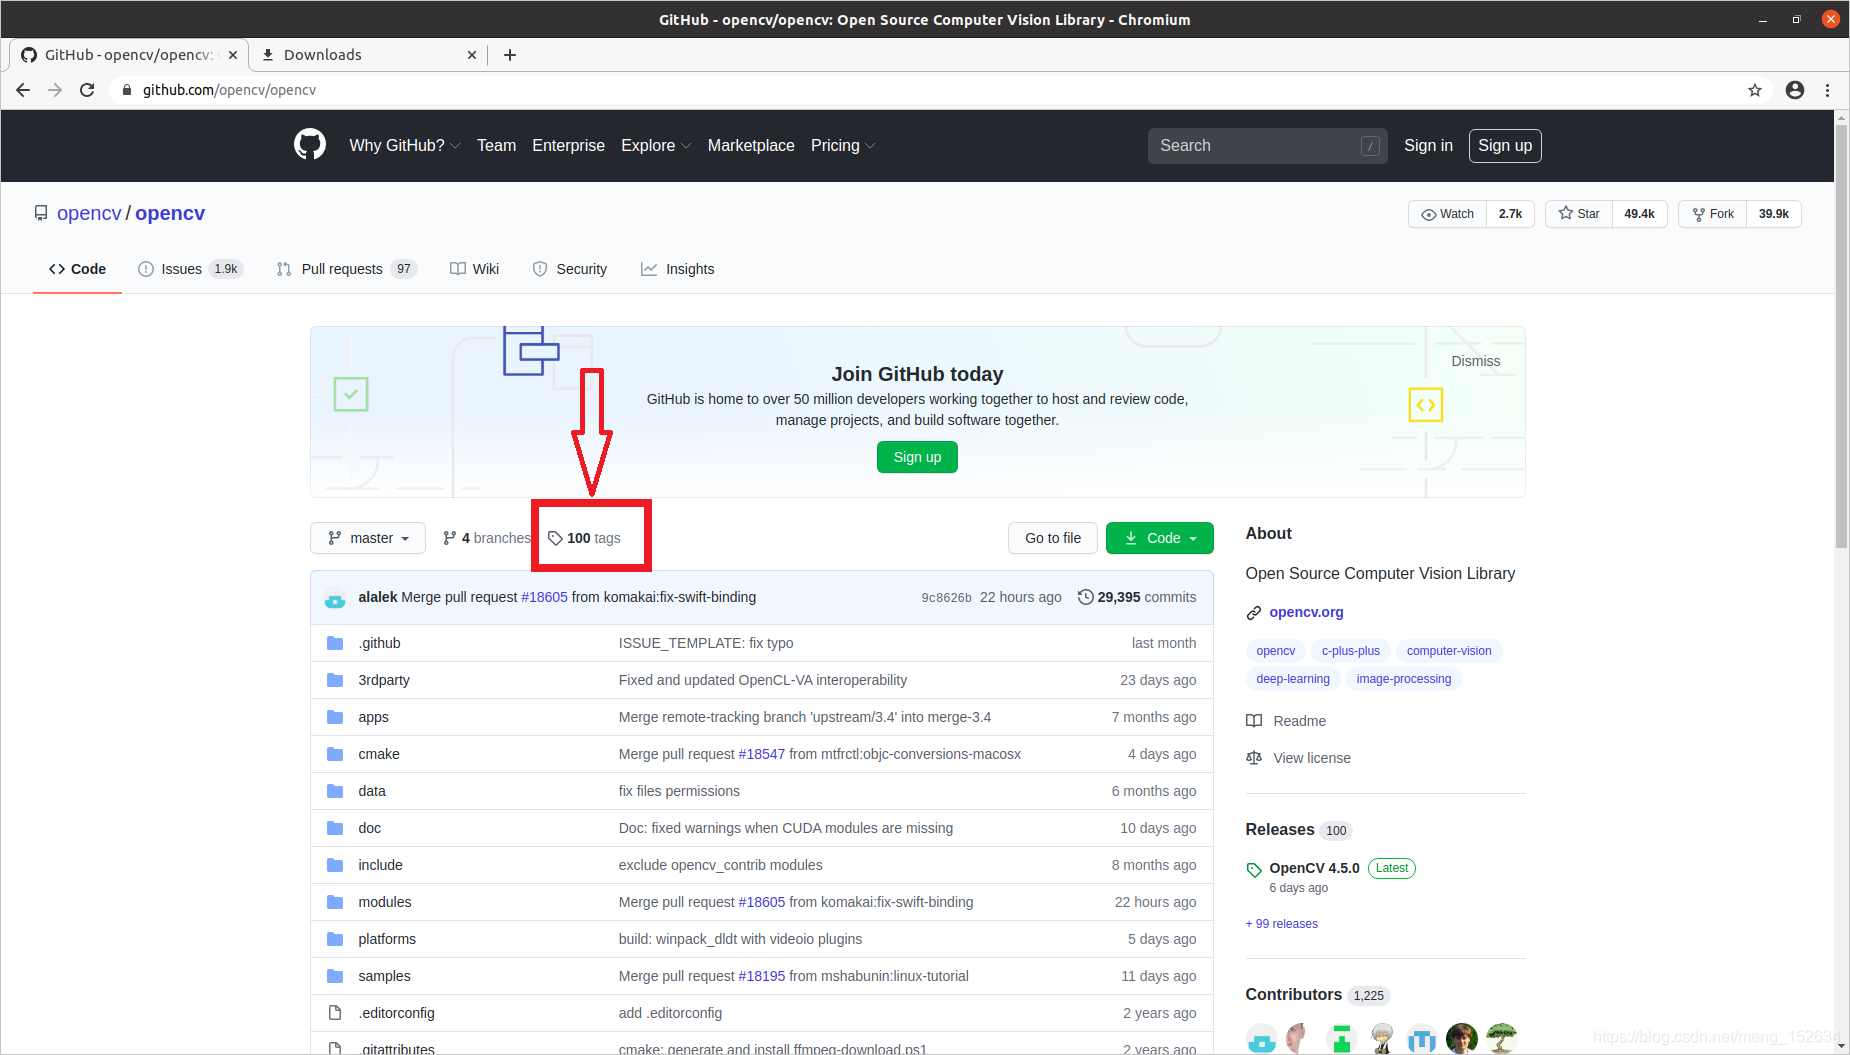Dismiss the Join GitHub banner
Image resolution: width=1850 pixels, height=1055 pixels.
[1476, 361]
